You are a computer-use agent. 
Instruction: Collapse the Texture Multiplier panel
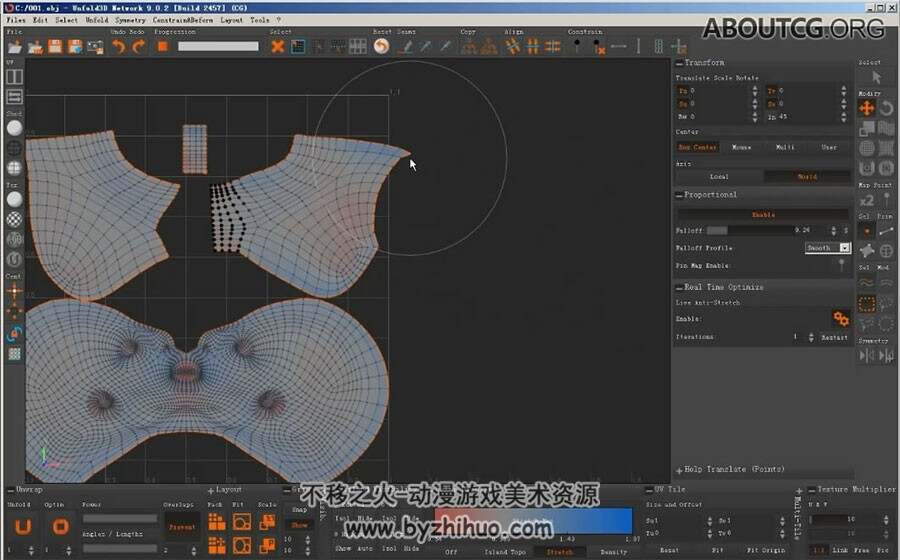[x=812, y=490]
